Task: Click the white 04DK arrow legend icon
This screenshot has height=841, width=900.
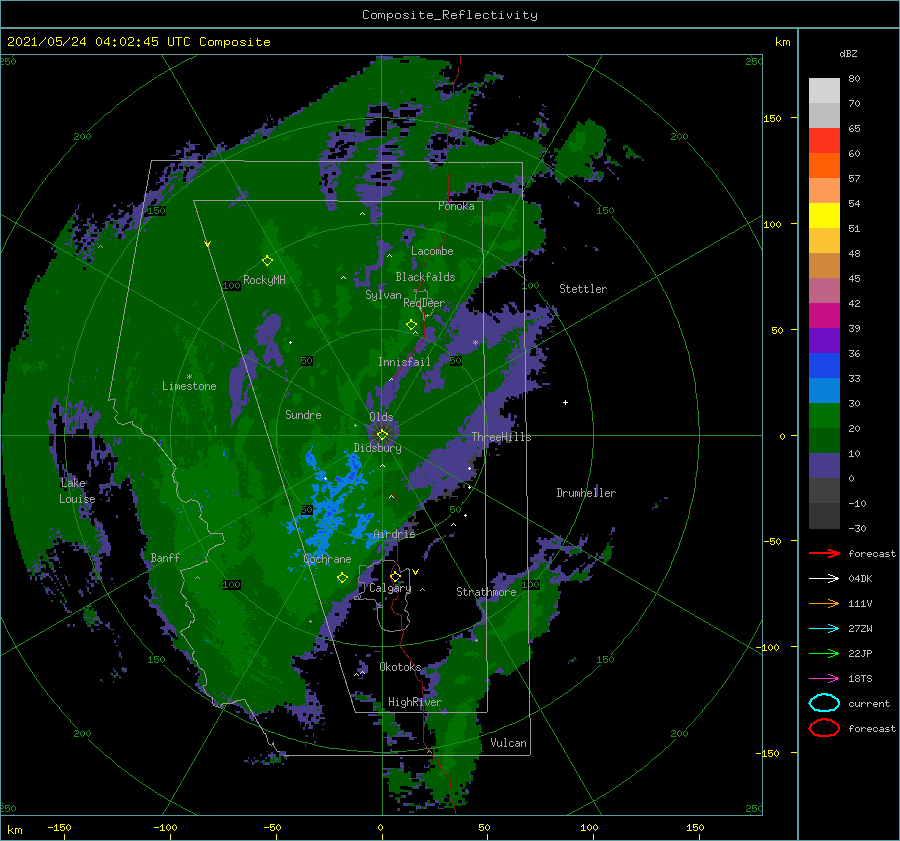Action: (x=824, y=578)
